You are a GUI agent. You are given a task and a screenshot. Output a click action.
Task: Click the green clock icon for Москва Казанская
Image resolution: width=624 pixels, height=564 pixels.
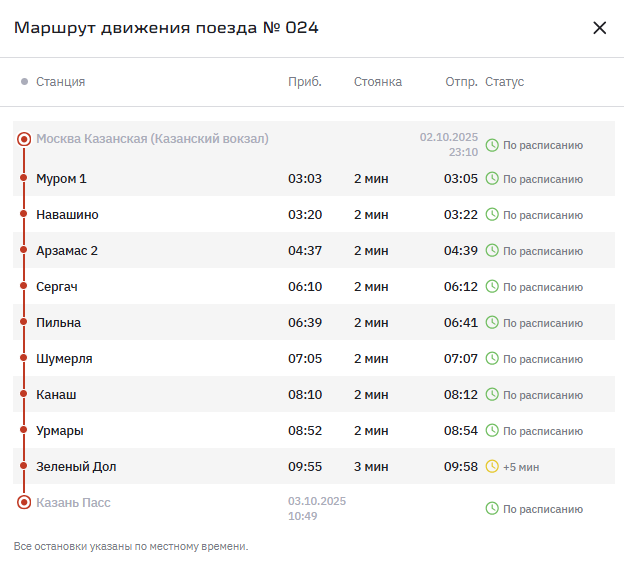click(x=492, y=145)
